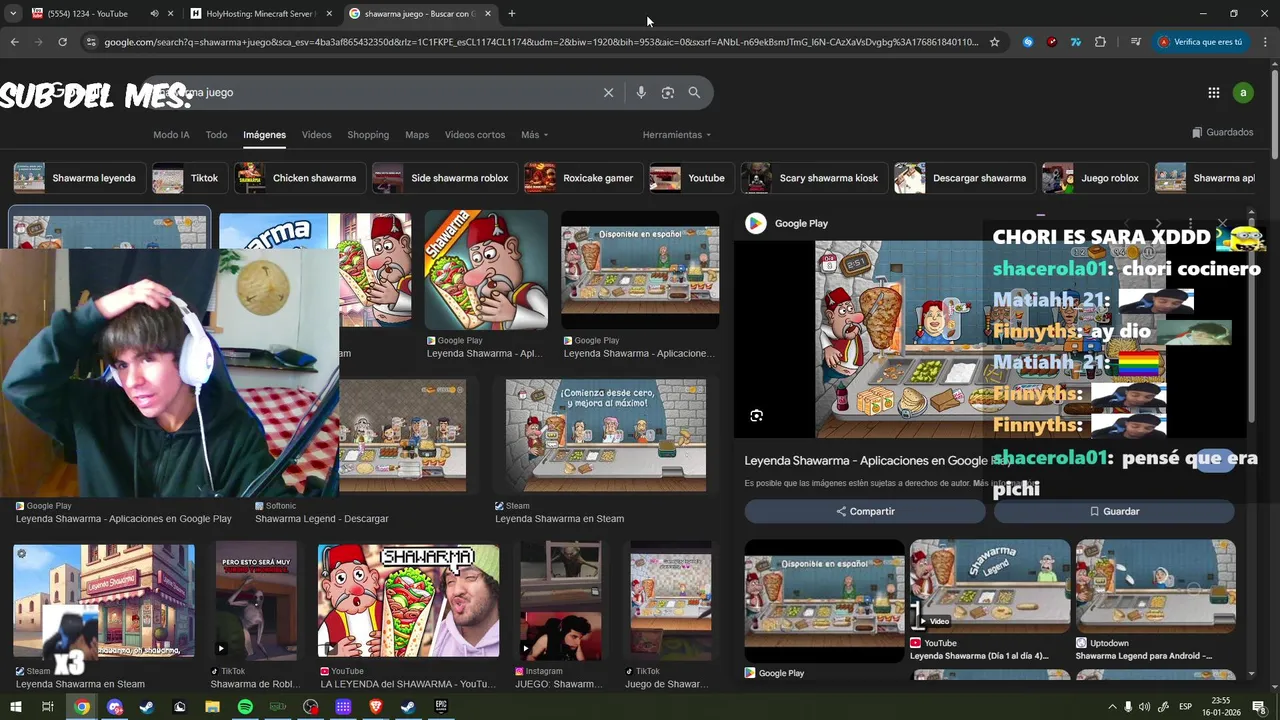
Task: Switch to the Videos cortos tab
Action: click(x=475, y=135)
